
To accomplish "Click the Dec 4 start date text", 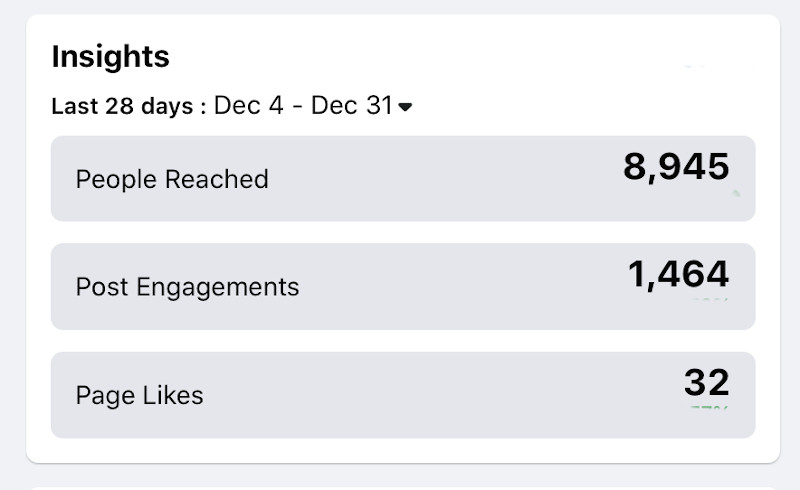I will point(247,106).
